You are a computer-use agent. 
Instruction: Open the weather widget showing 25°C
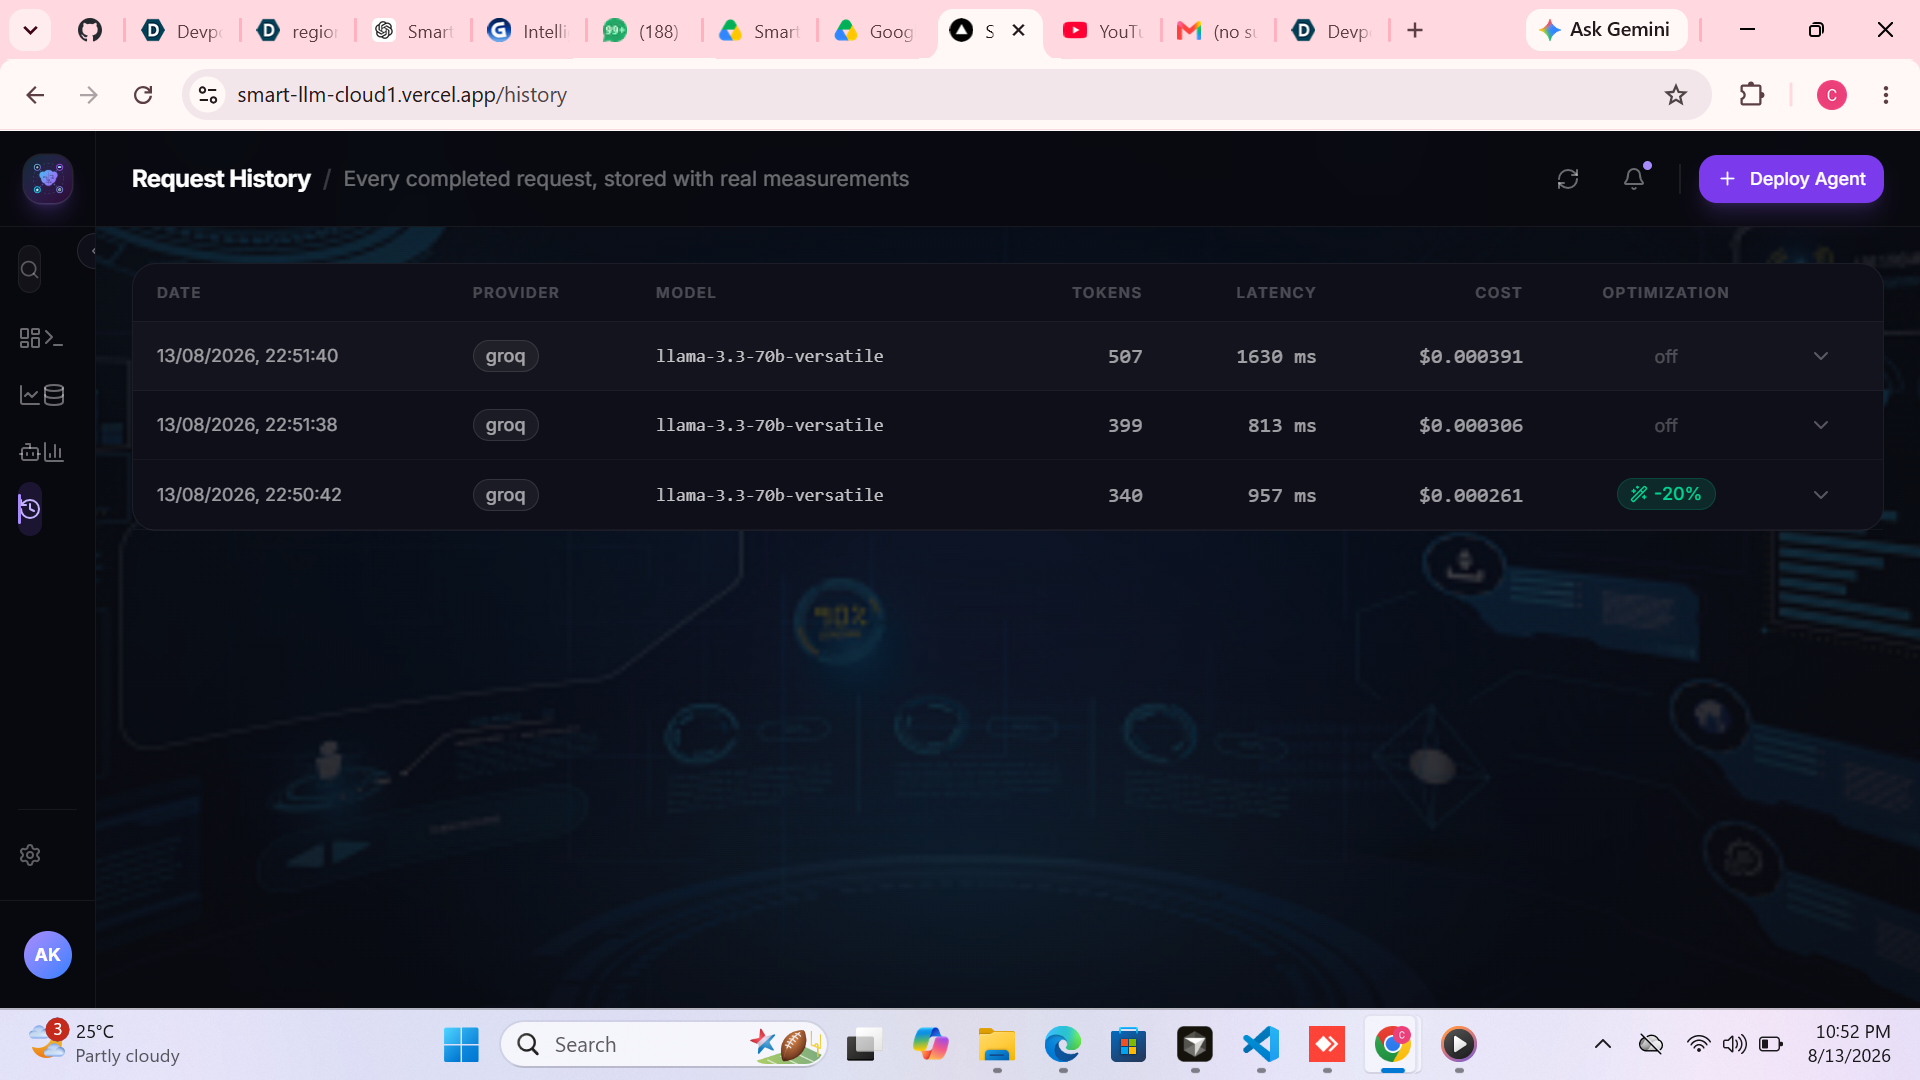(x=104, y=1044)
